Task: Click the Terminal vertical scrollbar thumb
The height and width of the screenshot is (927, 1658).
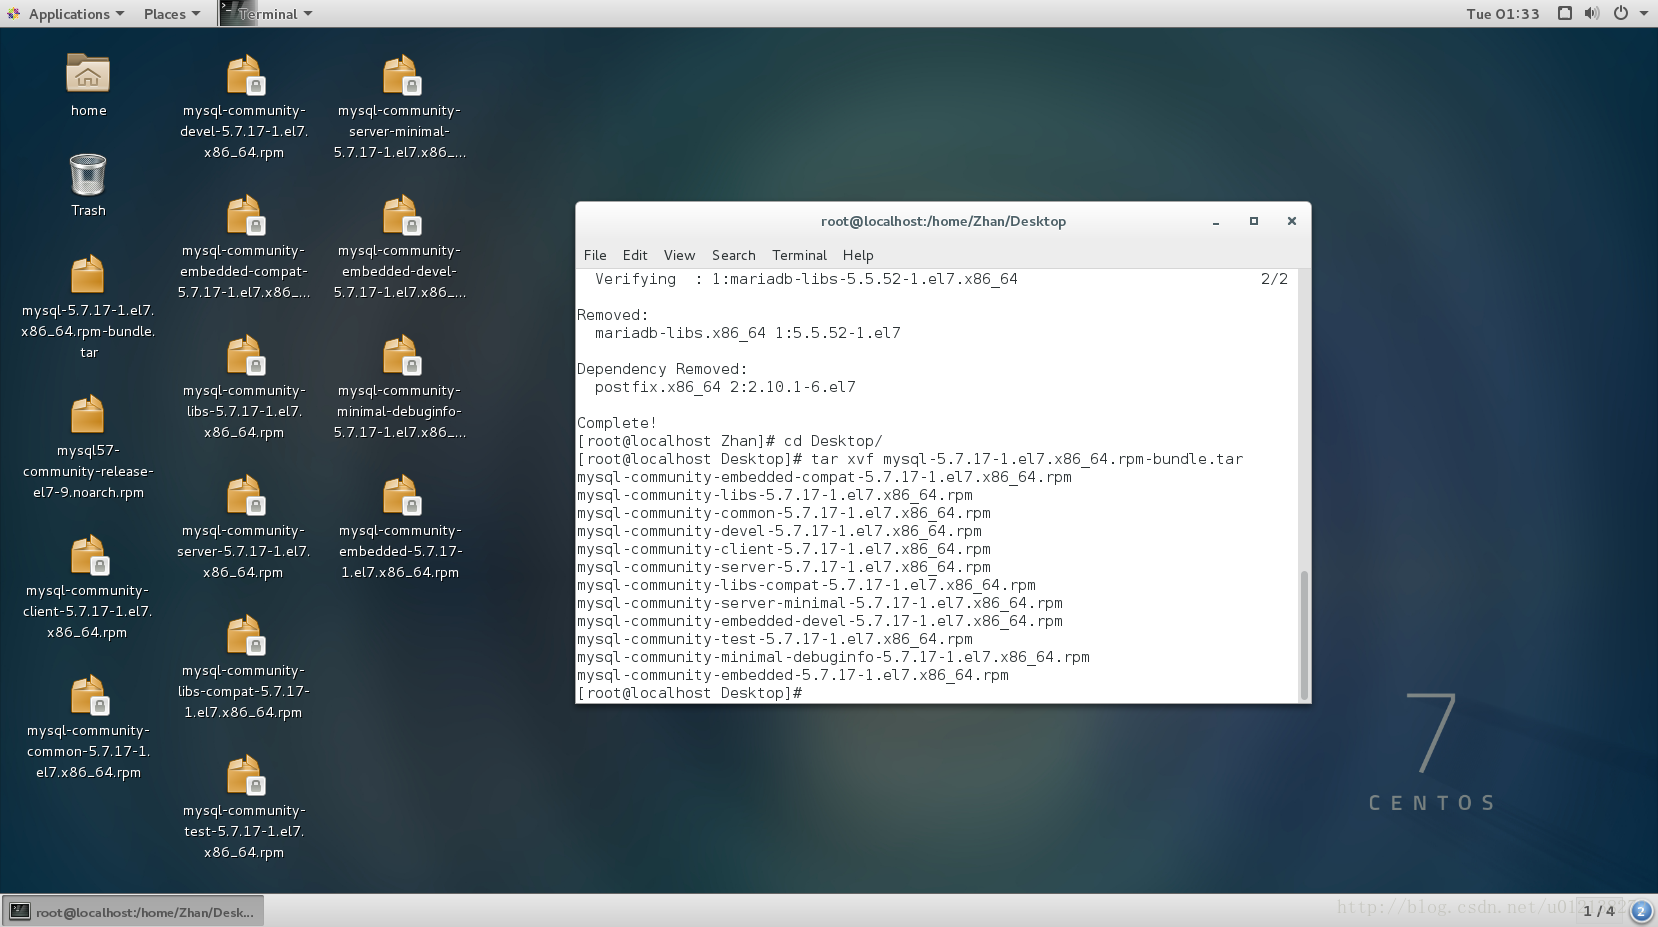Action: (1303, 636)
